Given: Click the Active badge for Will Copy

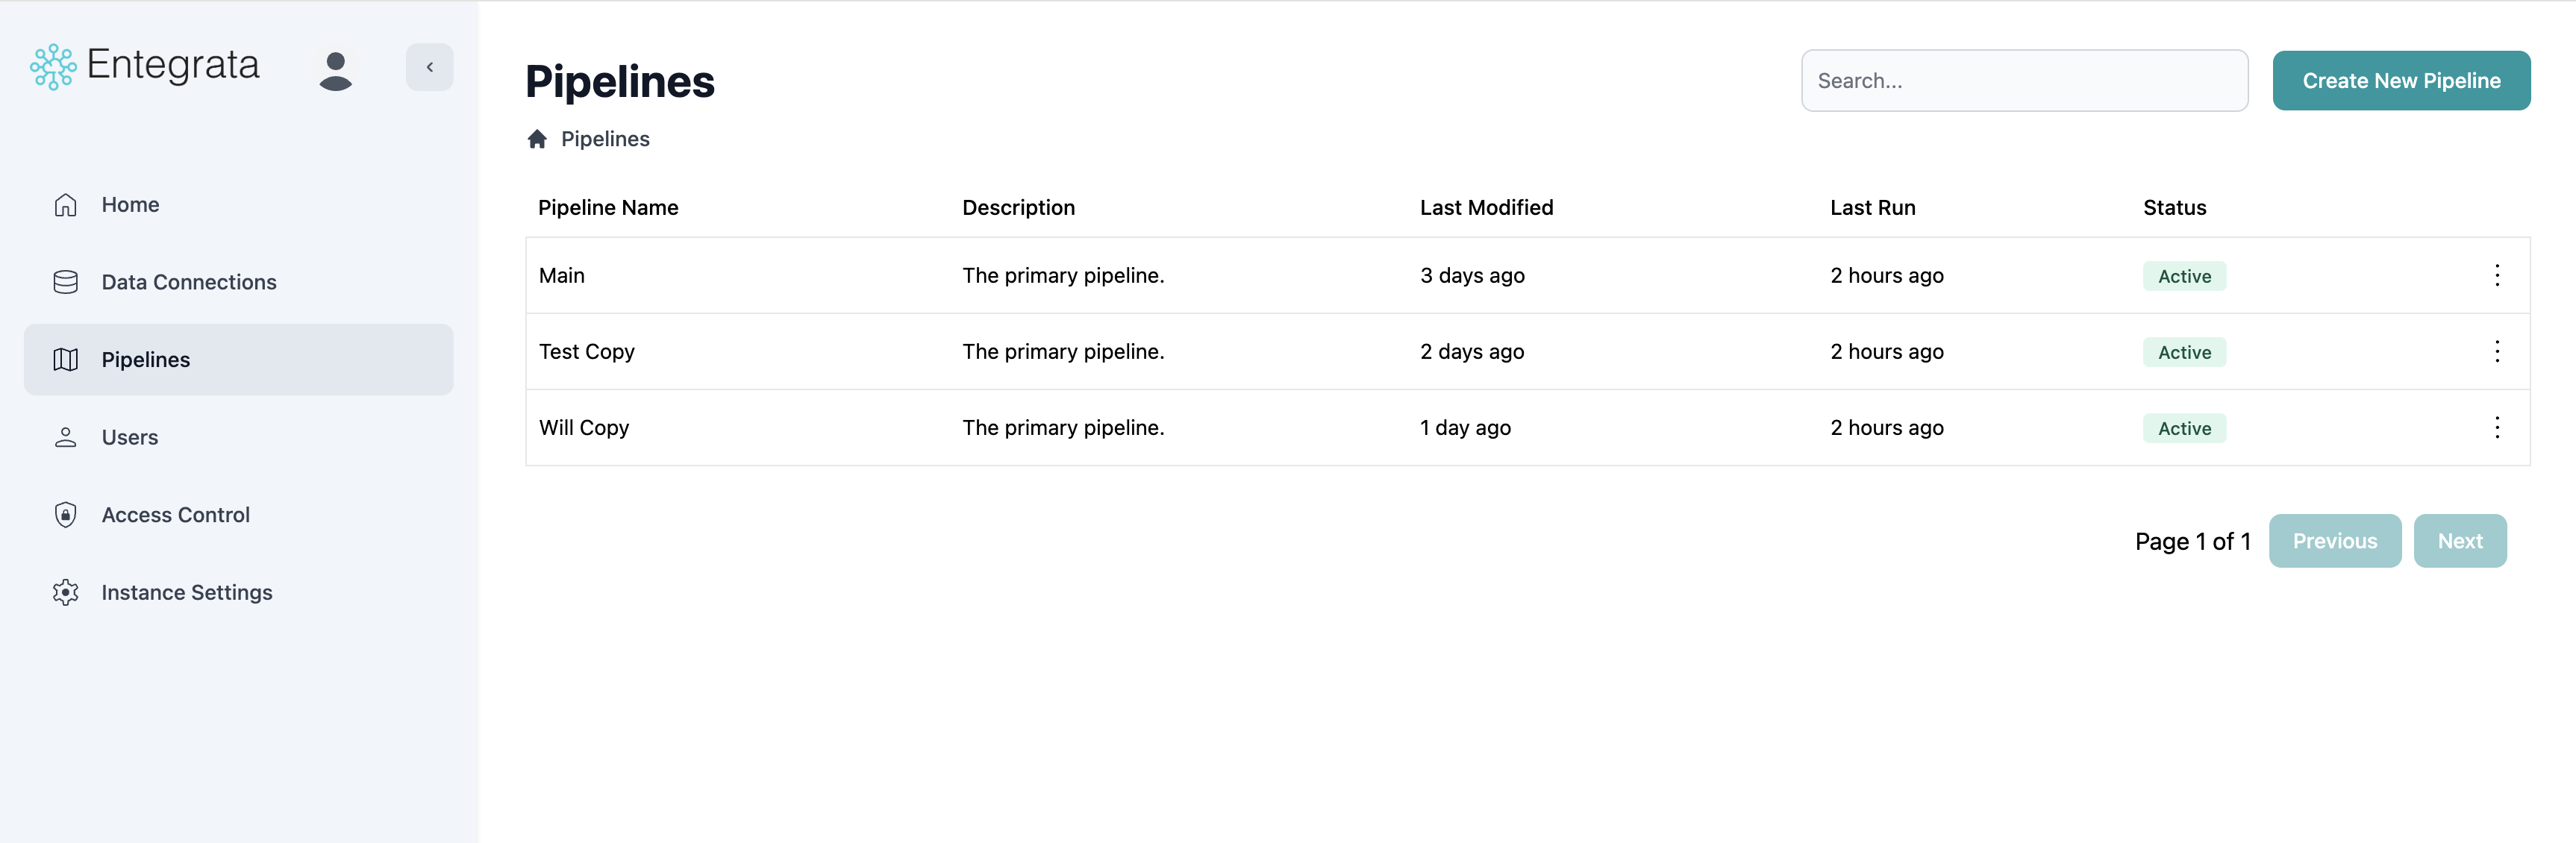Looking at the screenshot, I should pyautogui.click(x=2184, y=427).
